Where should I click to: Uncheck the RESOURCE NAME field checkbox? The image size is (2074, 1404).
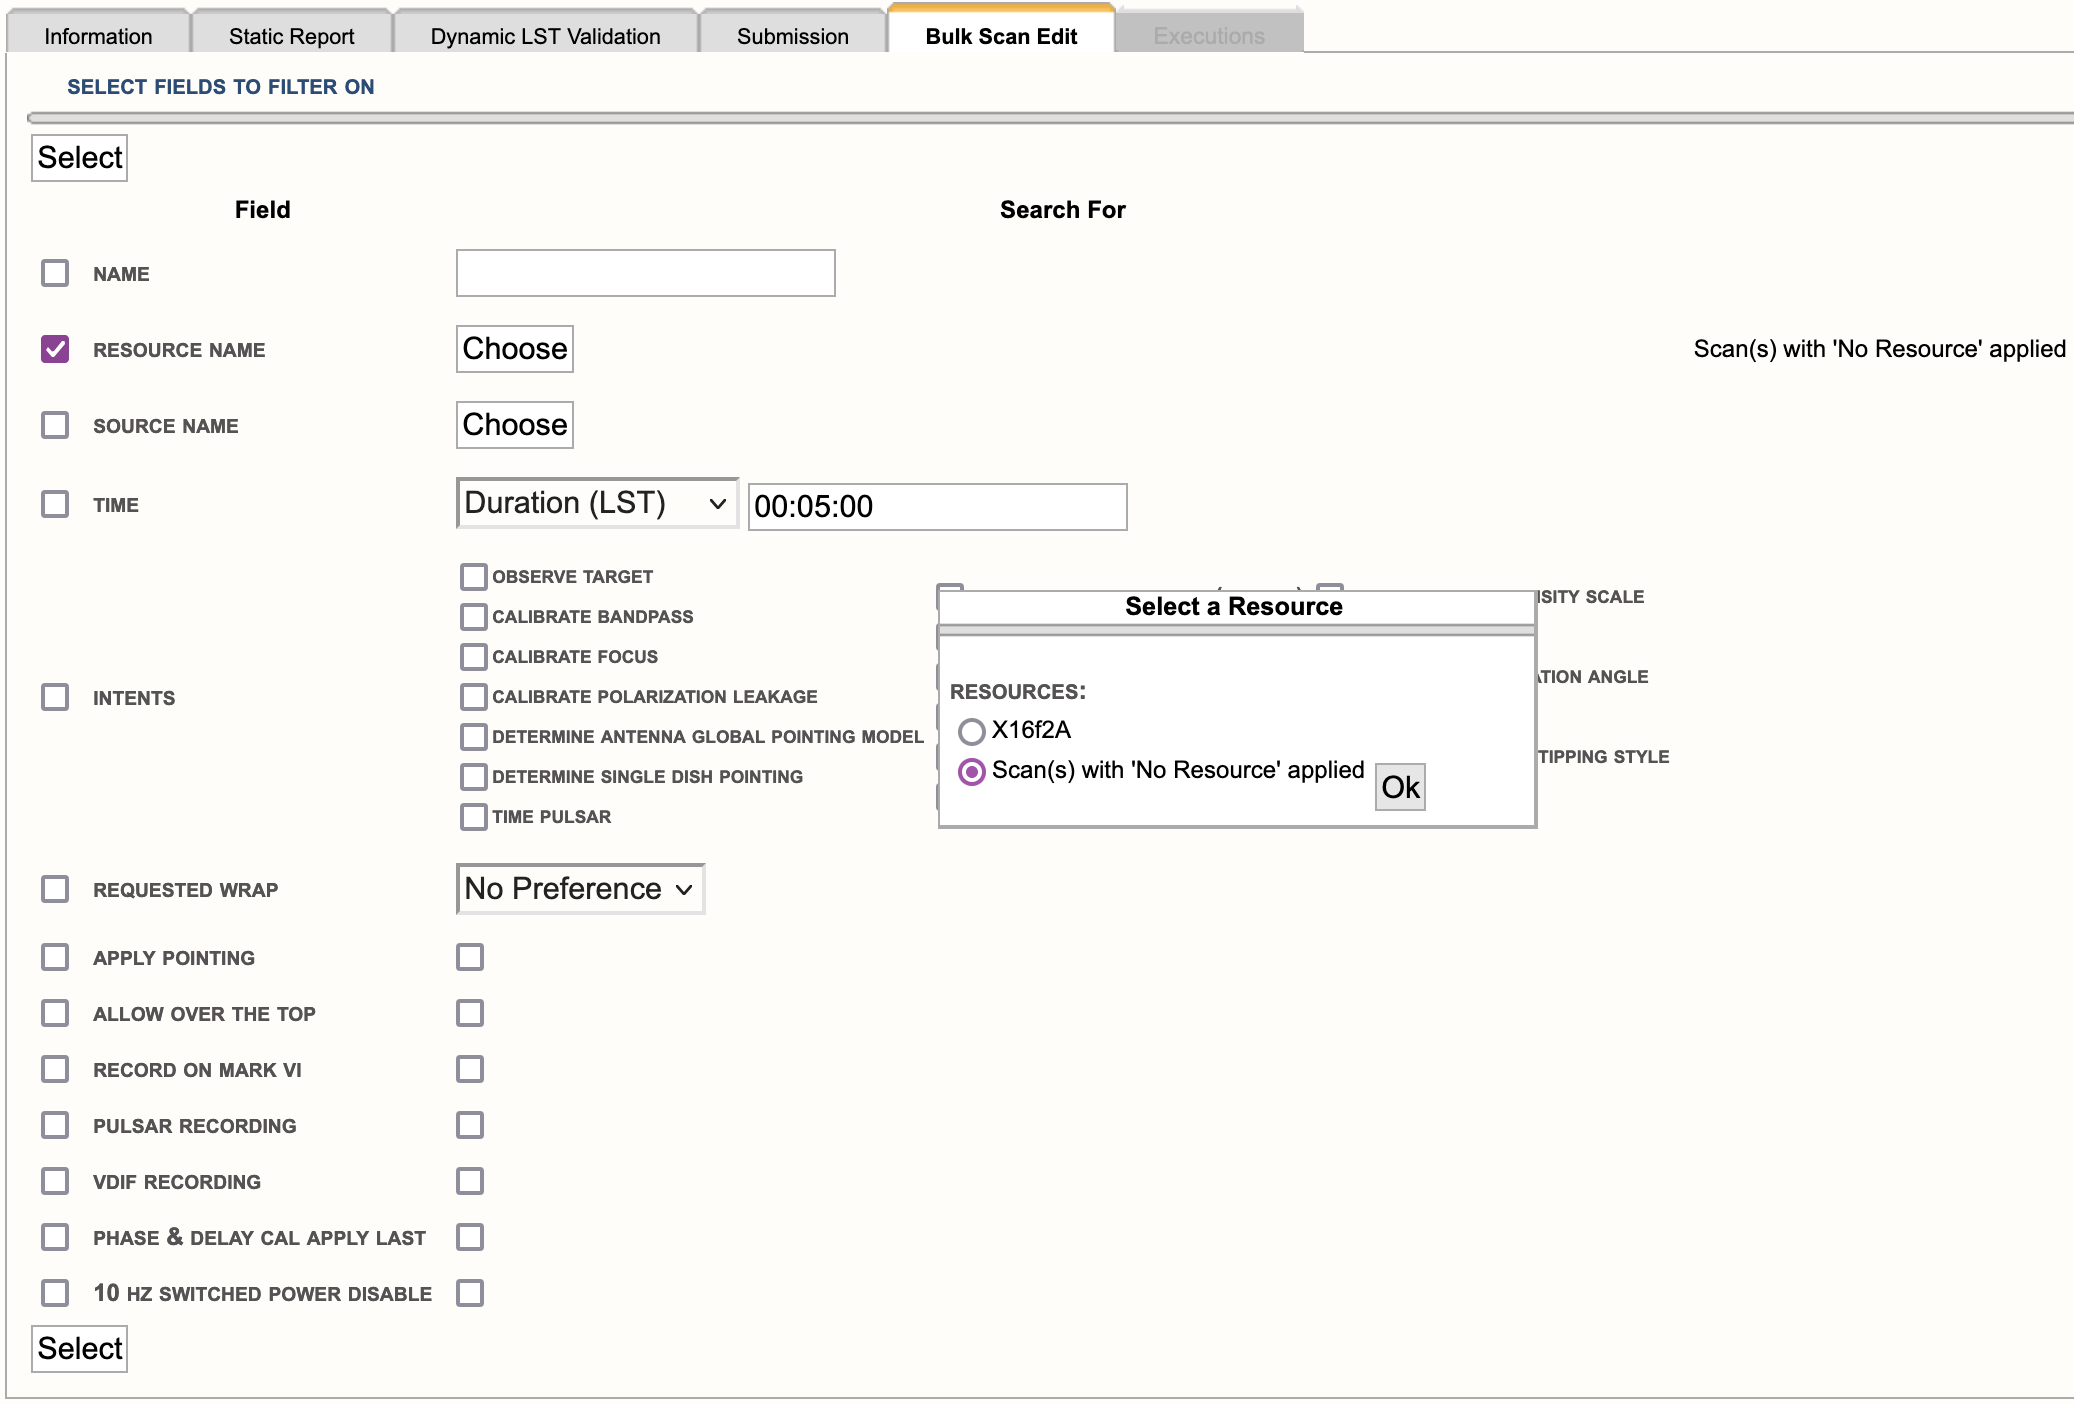click(55, 349)
